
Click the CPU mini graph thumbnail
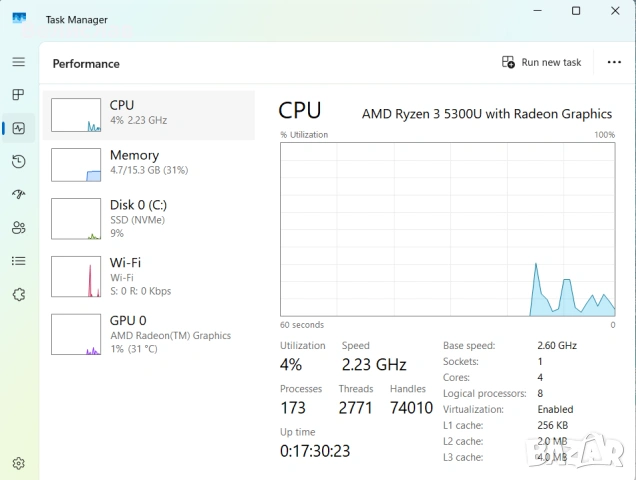76,115
